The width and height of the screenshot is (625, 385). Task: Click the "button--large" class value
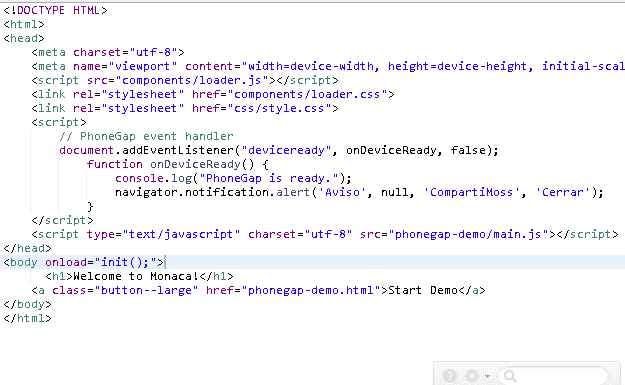point(146,291)
